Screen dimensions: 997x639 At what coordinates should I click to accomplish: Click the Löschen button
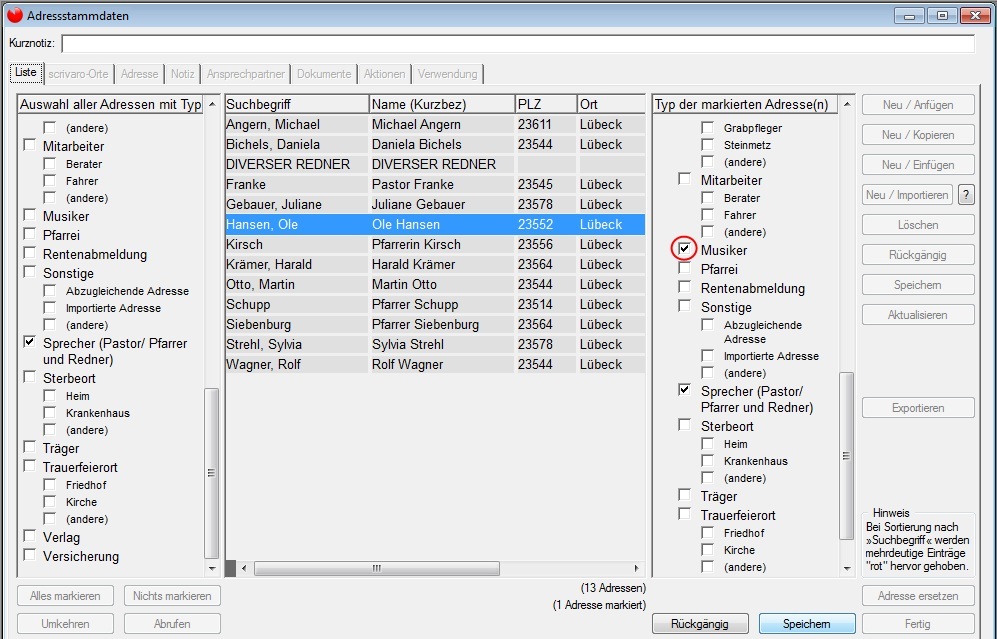point(918,225)
